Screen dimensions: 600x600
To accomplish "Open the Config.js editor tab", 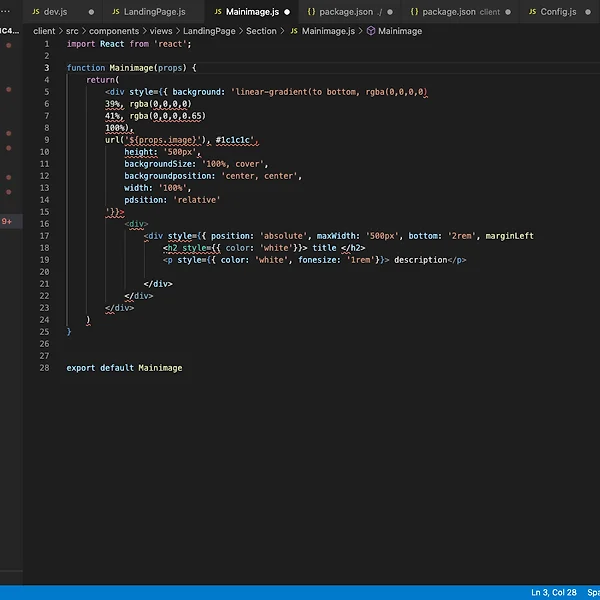I will click(557, 12).
